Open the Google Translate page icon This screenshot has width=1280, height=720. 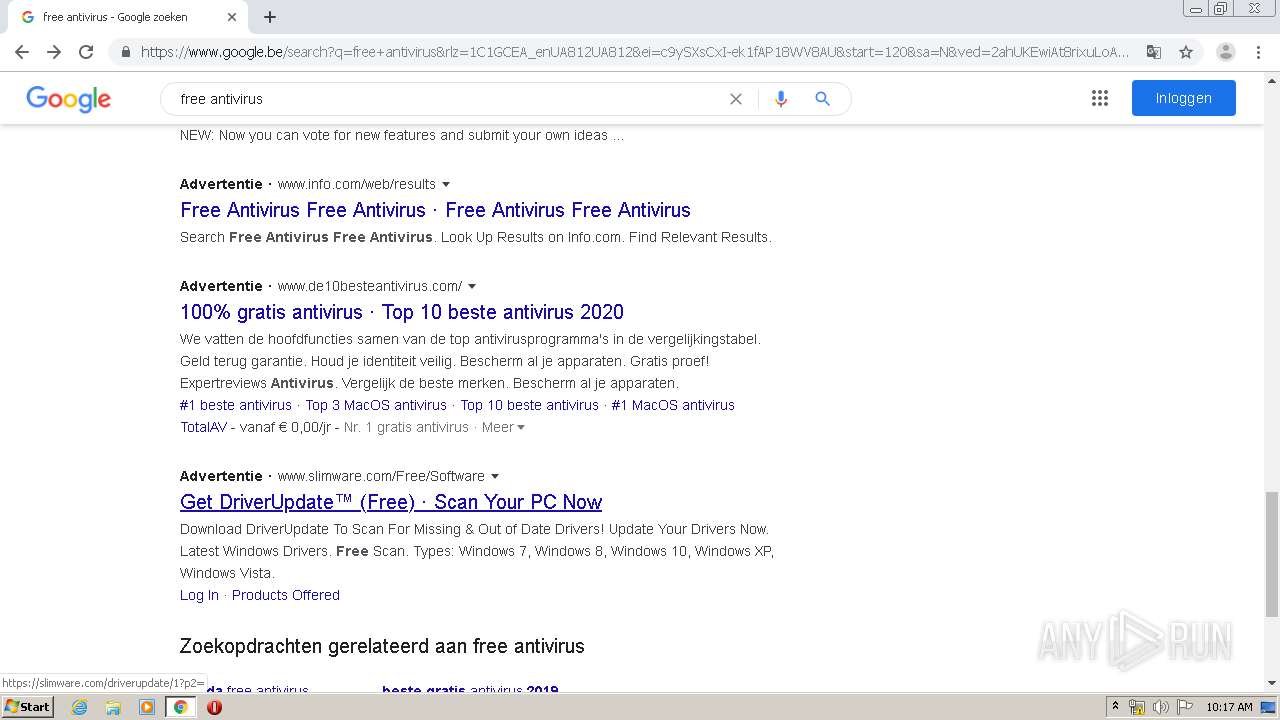pos(1154,52)
